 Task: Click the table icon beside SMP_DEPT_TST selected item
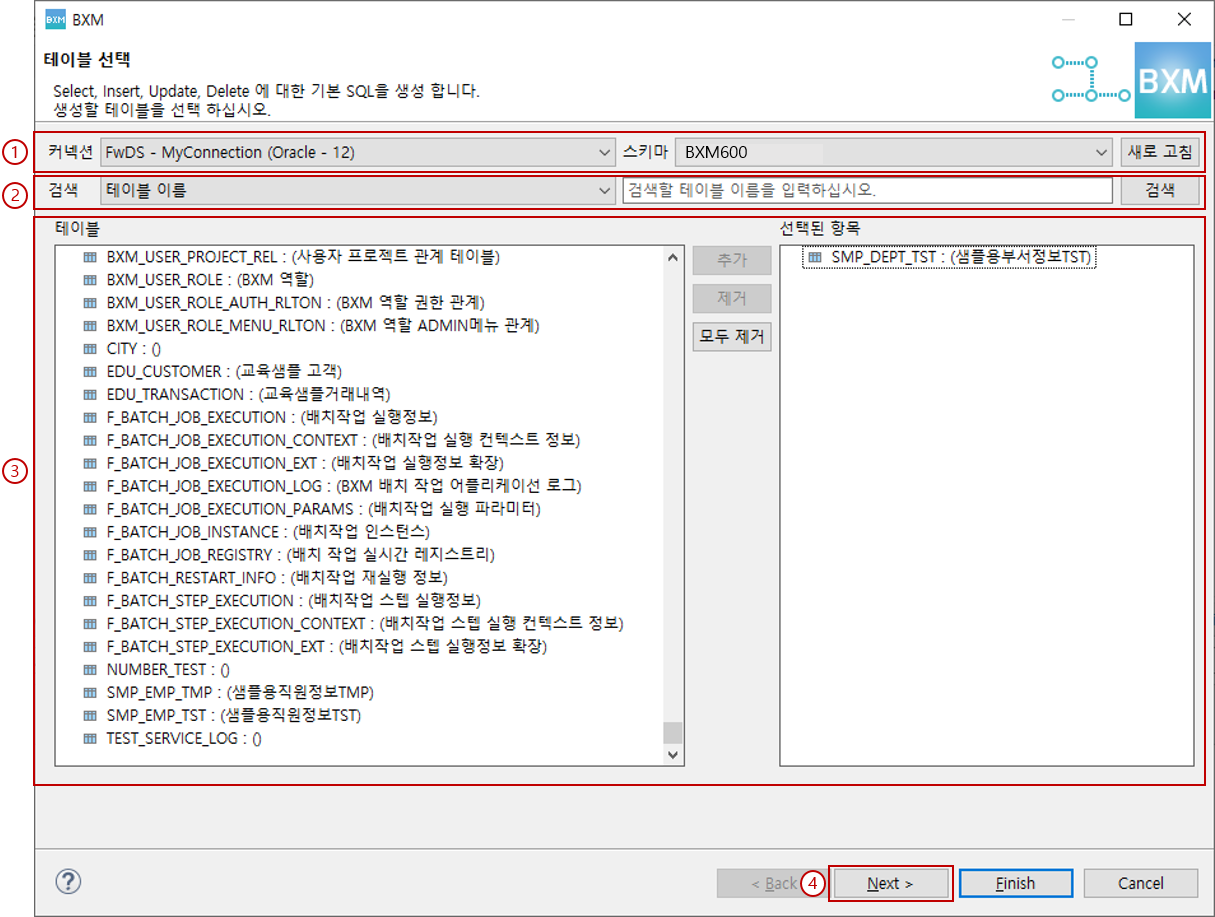(x=818, y=256)
